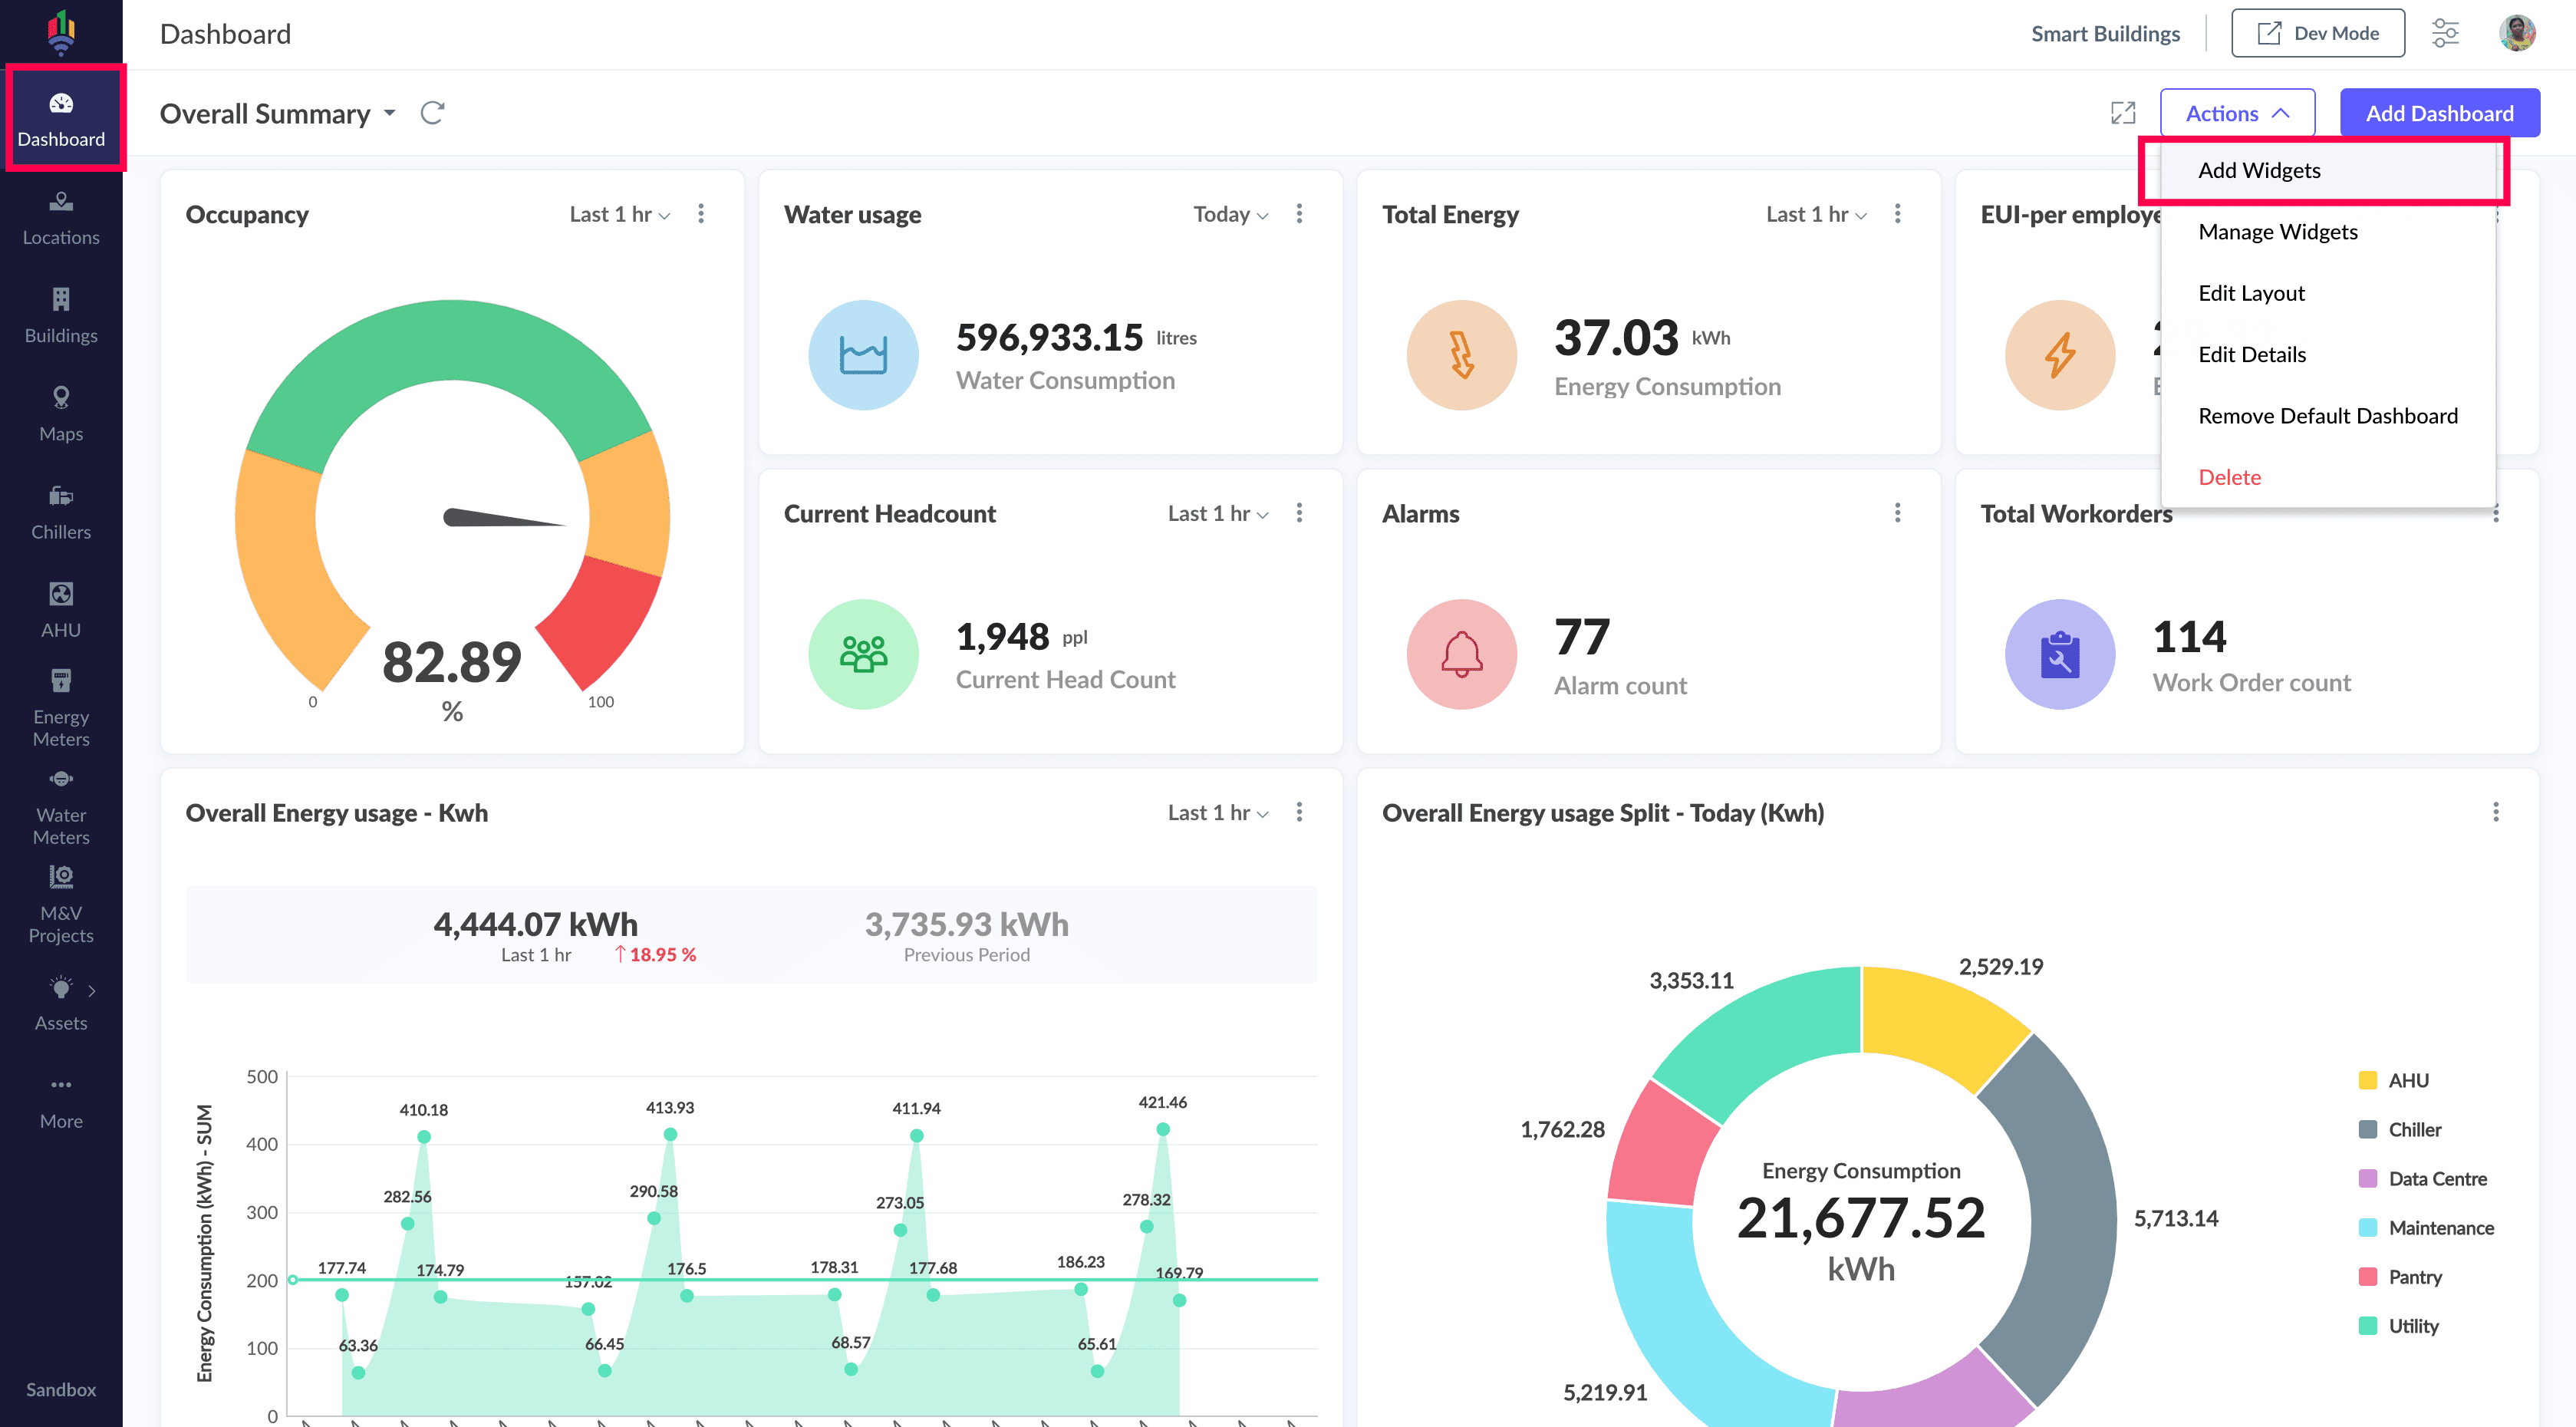Open the Occupancy widget three-dot menu
Screen dimensions: 2576x1427
701,214
